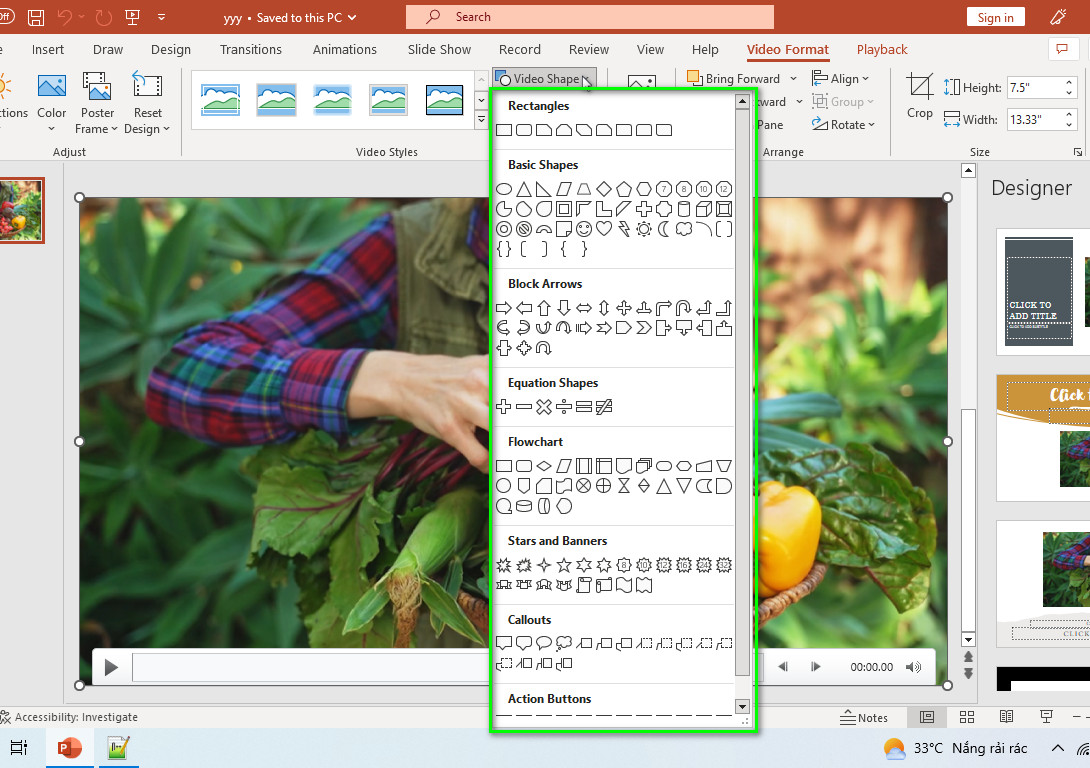Image resolution: width=1090 pixels, height=768 pixels.
Task: Pick the multiplication sign equation shape
Action: pyautogui.click(x=544, y=407)
